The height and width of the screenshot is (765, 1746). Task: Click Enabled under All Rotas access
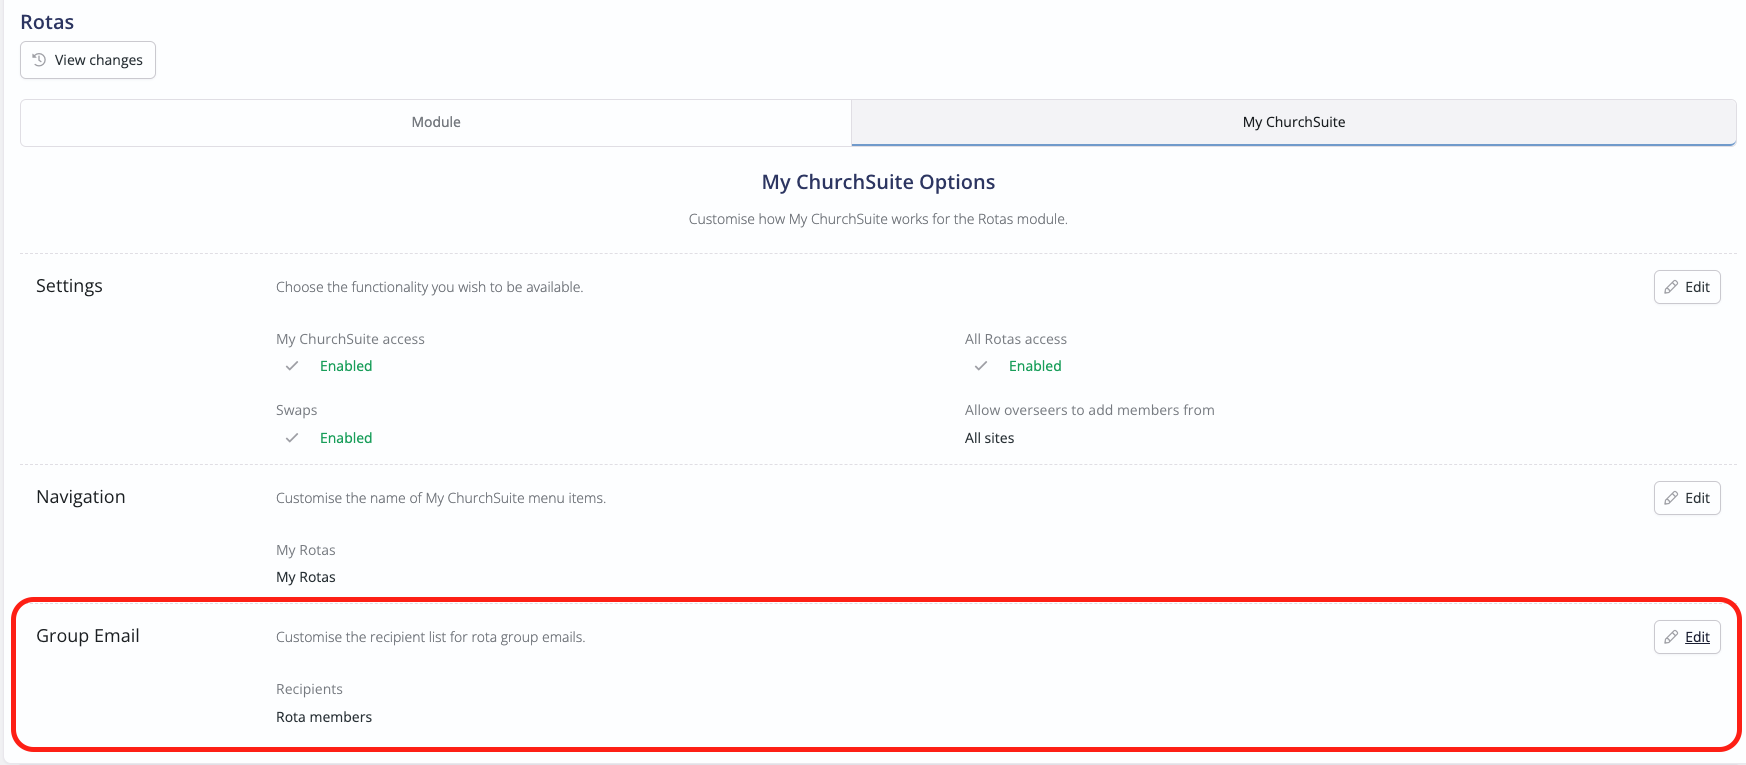click(x=1035, y=366)
